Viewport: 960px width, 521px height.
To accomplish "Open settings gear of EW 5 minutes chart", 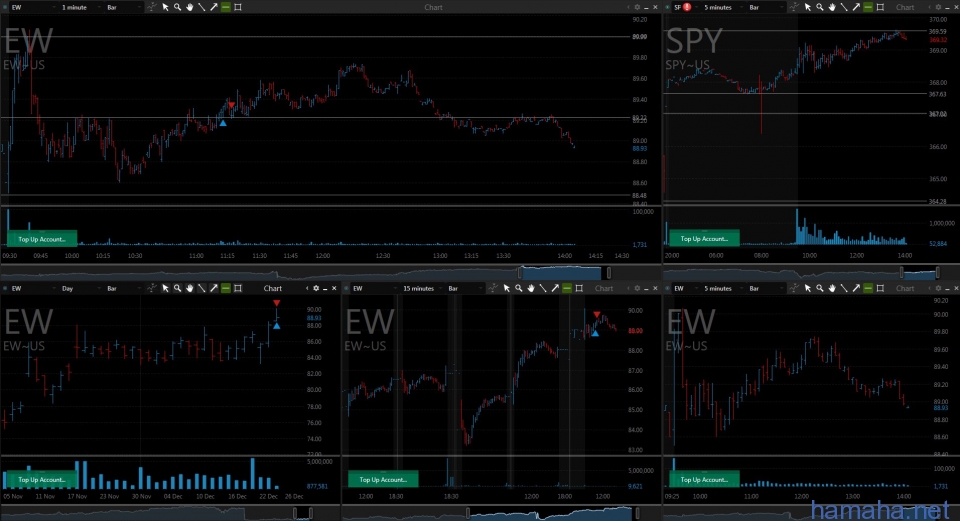I will (938, 288).
